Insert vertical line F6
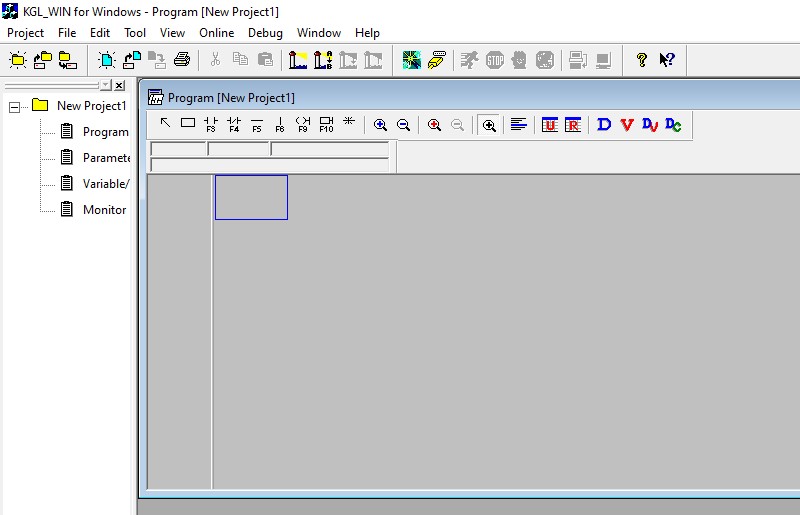The height and width of the screenshot is (515, 800). (x=280, y=124)
